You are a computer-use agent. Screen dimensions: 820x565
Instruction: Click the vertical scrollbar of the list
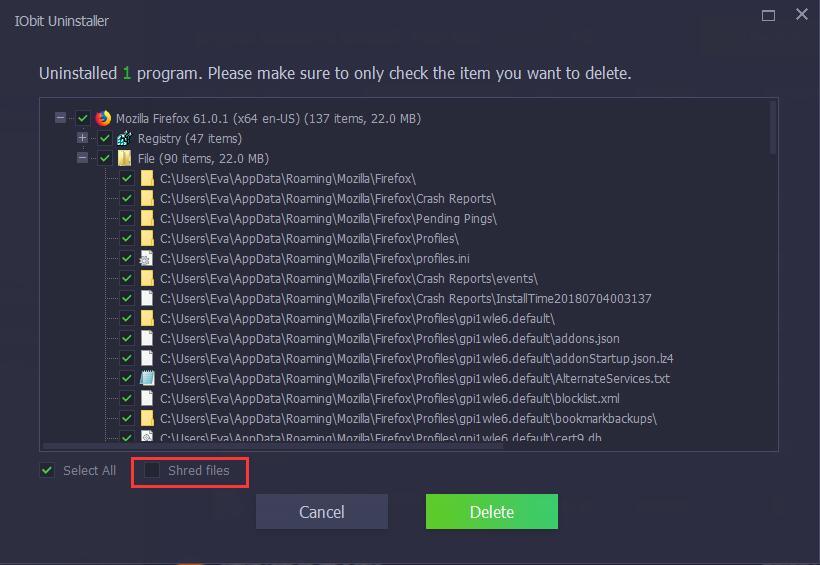tap(773, 128)
